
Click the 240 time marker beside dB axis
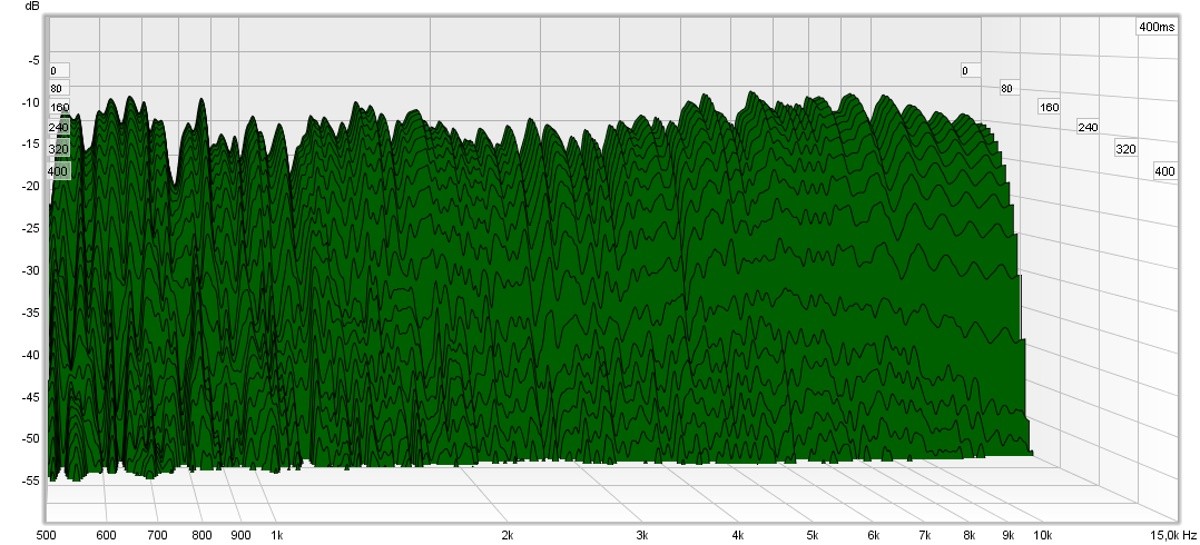59,128
